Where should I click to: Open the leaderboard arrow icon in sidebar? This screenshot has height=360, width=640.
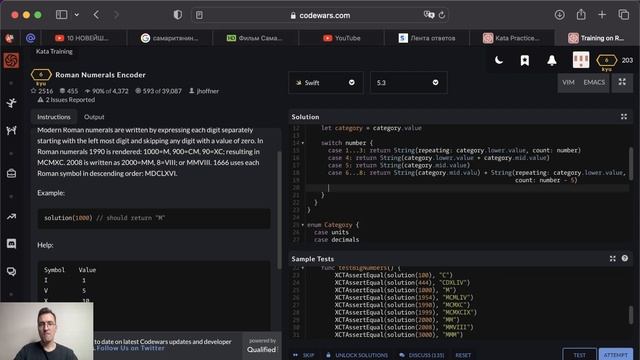coord(11,216)
